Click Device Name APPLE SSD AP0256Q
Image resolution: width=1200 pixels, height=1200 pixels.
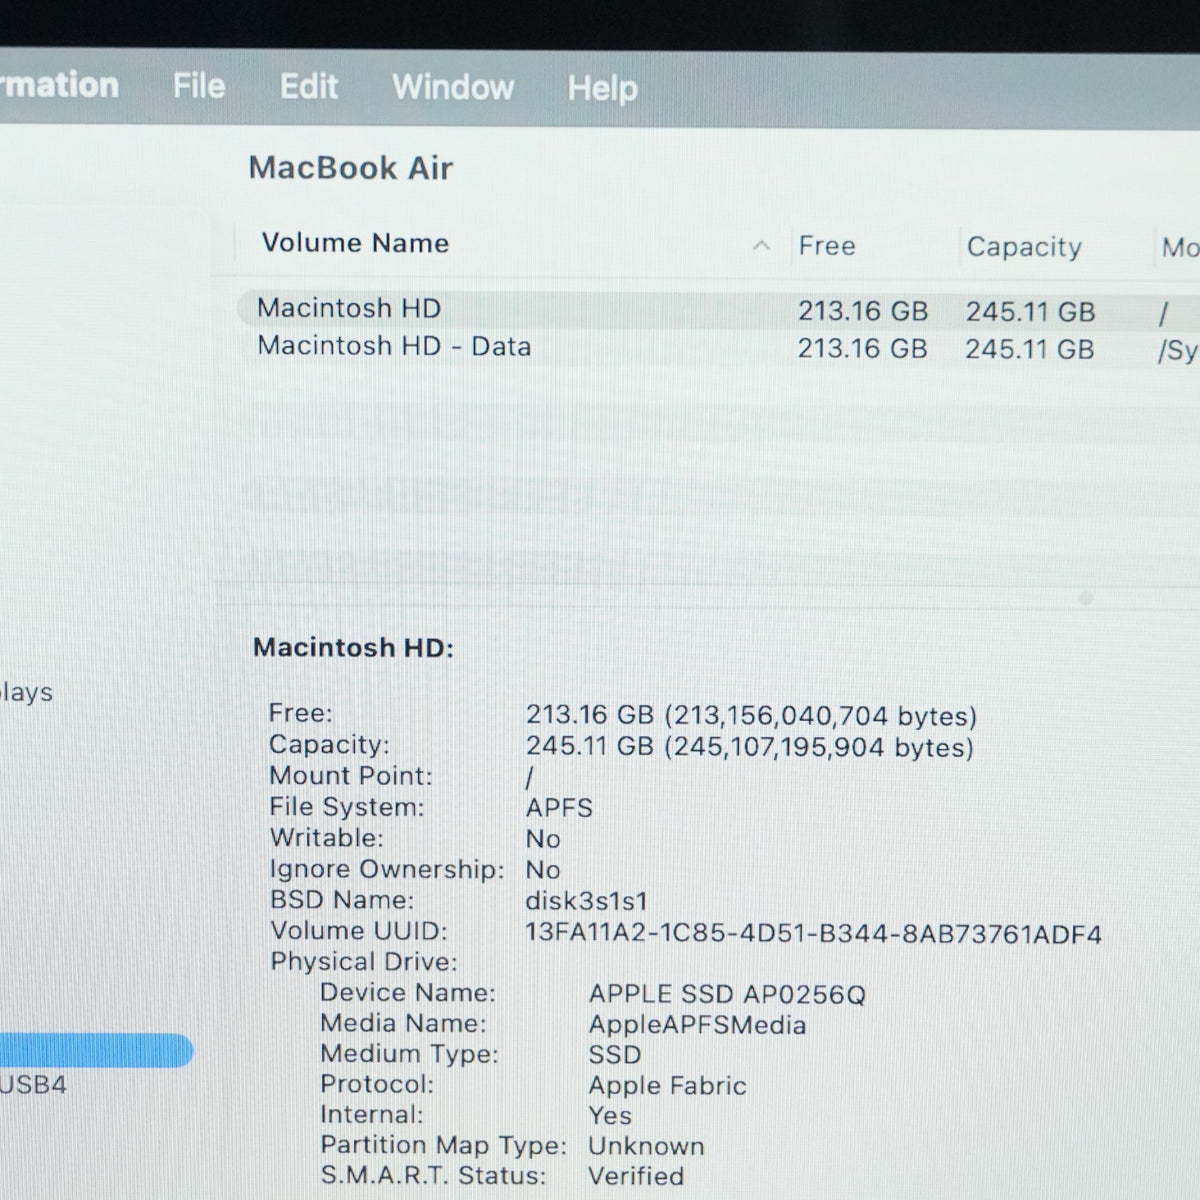pyautogui.click(x=727, y=994)
